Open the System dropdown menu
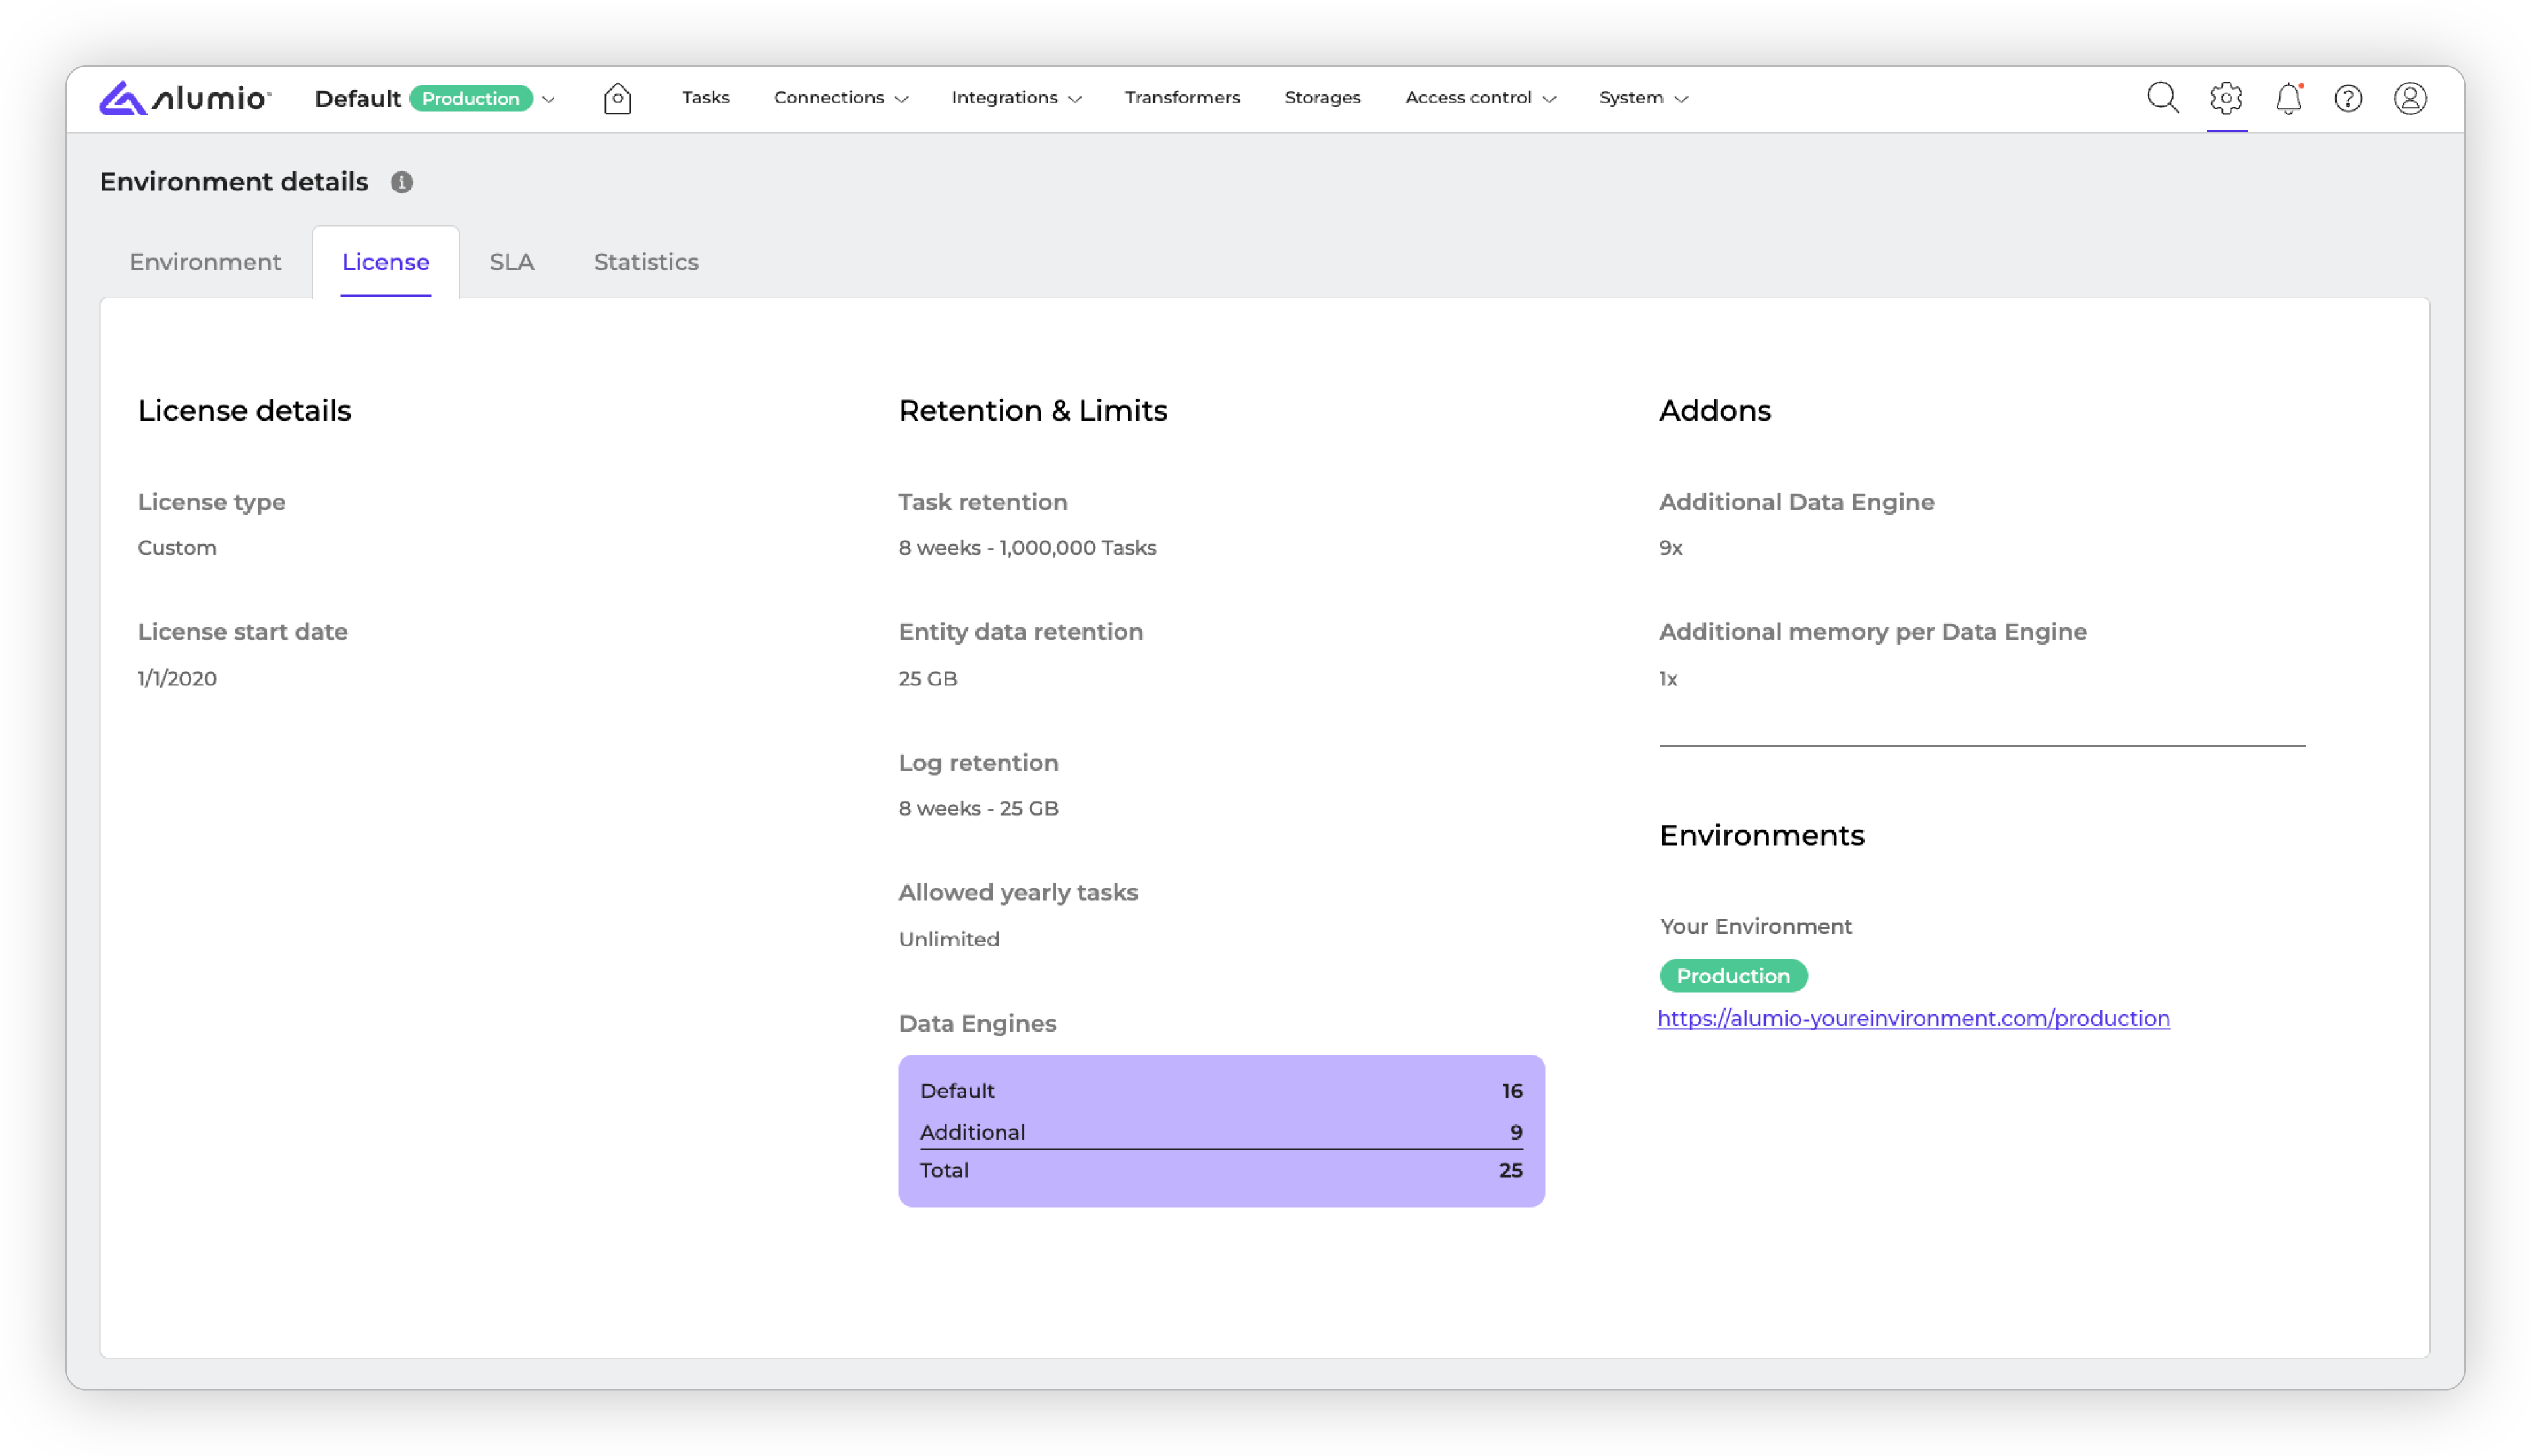The height and width of the screenshot is (1456, 2531). pyautogui.click(x=1643, y=98)
